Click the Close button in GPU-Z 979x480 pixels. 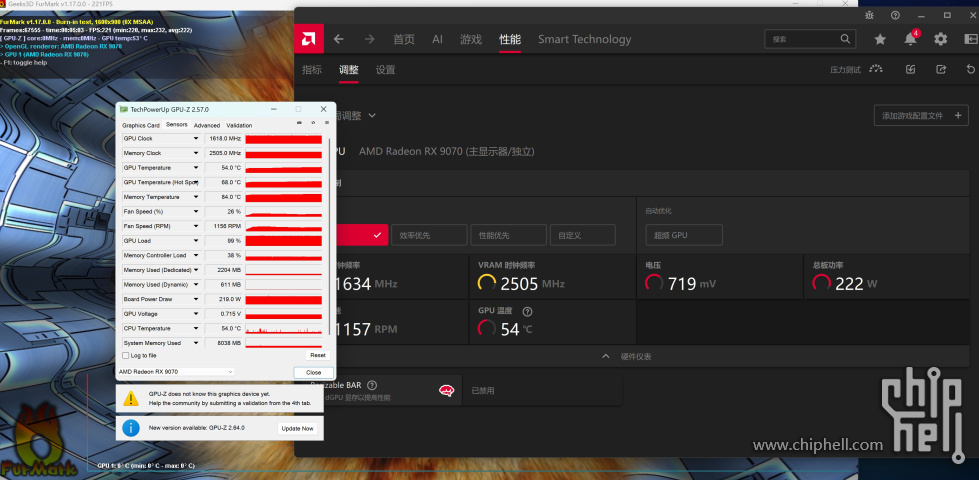pos(313,372)
